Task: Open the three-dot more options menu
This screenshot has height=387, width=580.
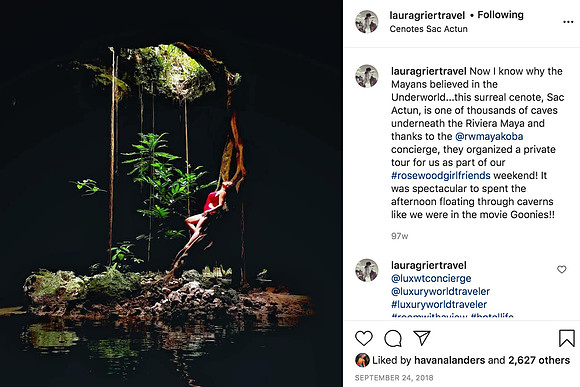Action: [x=568, y=22]
